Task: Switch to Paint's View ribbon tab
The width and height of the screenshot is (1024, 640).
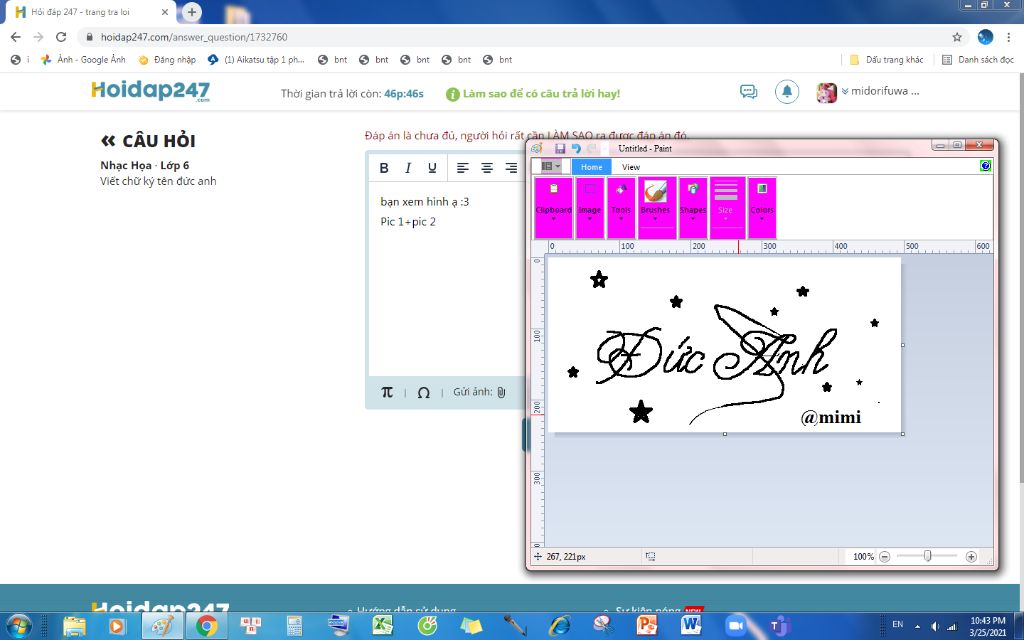Action: 631,167
